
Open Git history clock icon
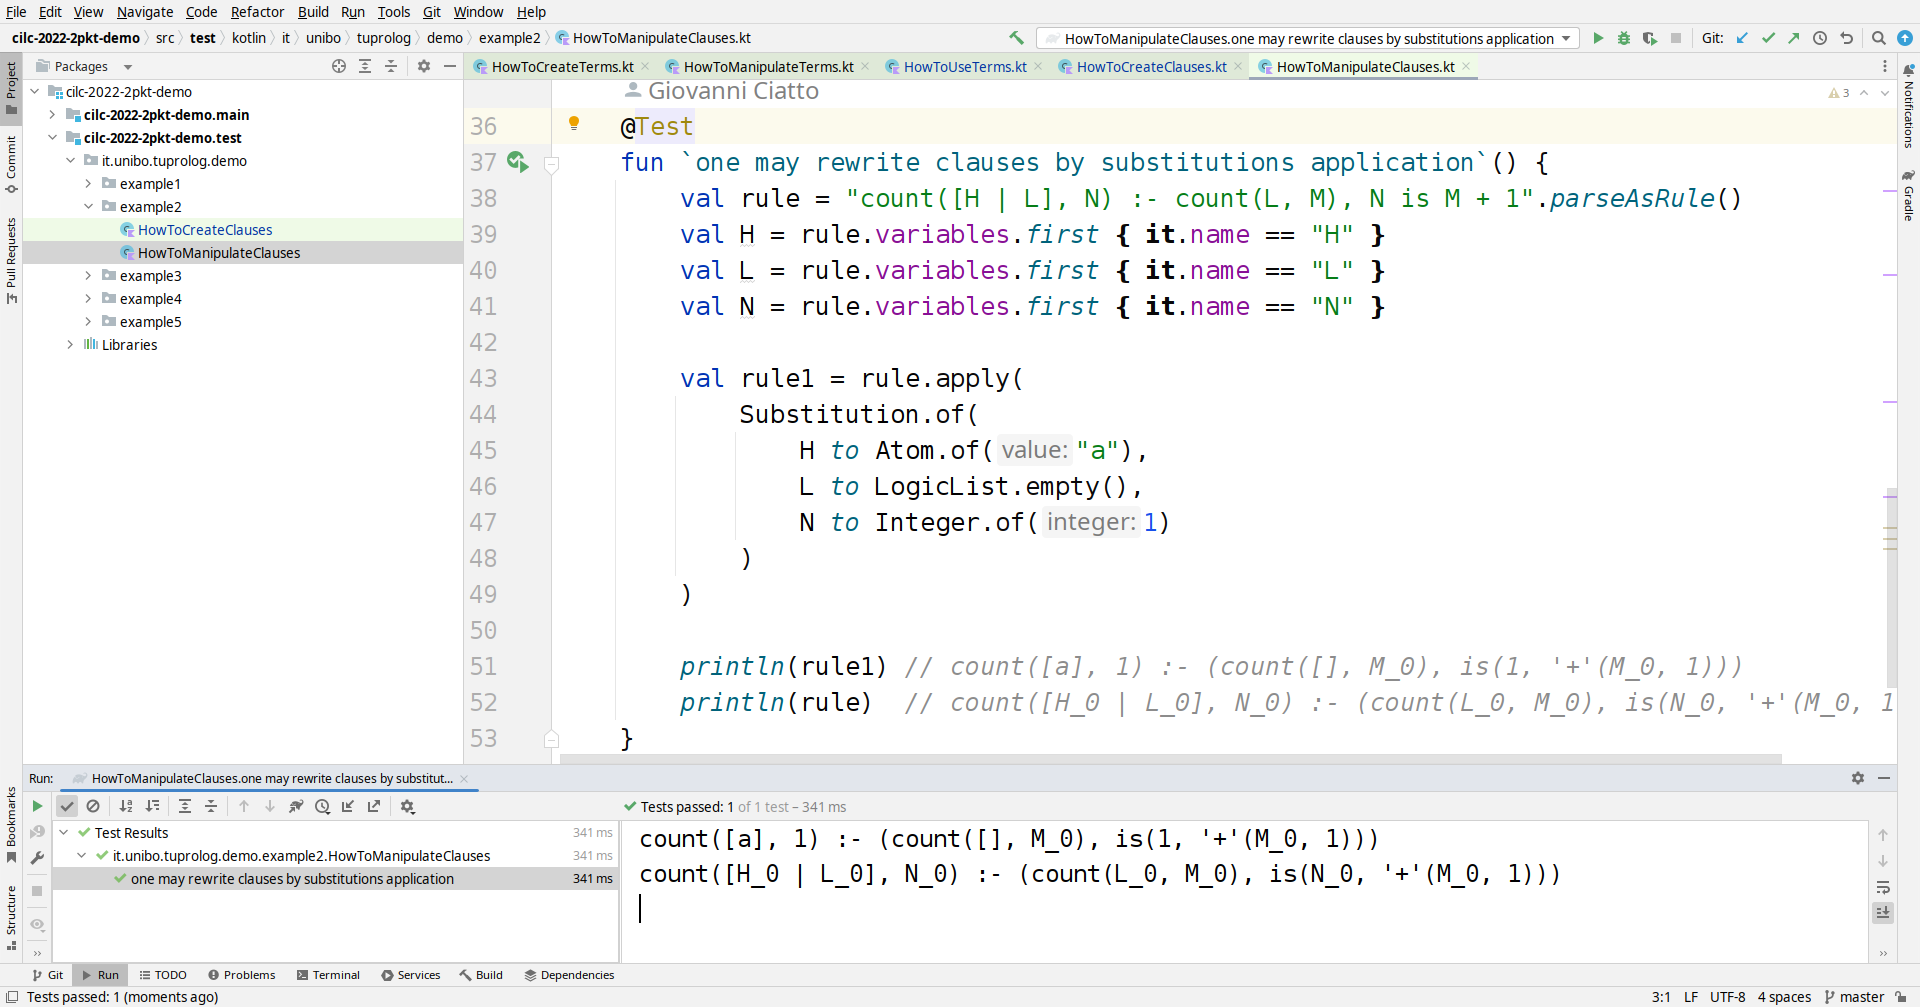point(1820,38)
